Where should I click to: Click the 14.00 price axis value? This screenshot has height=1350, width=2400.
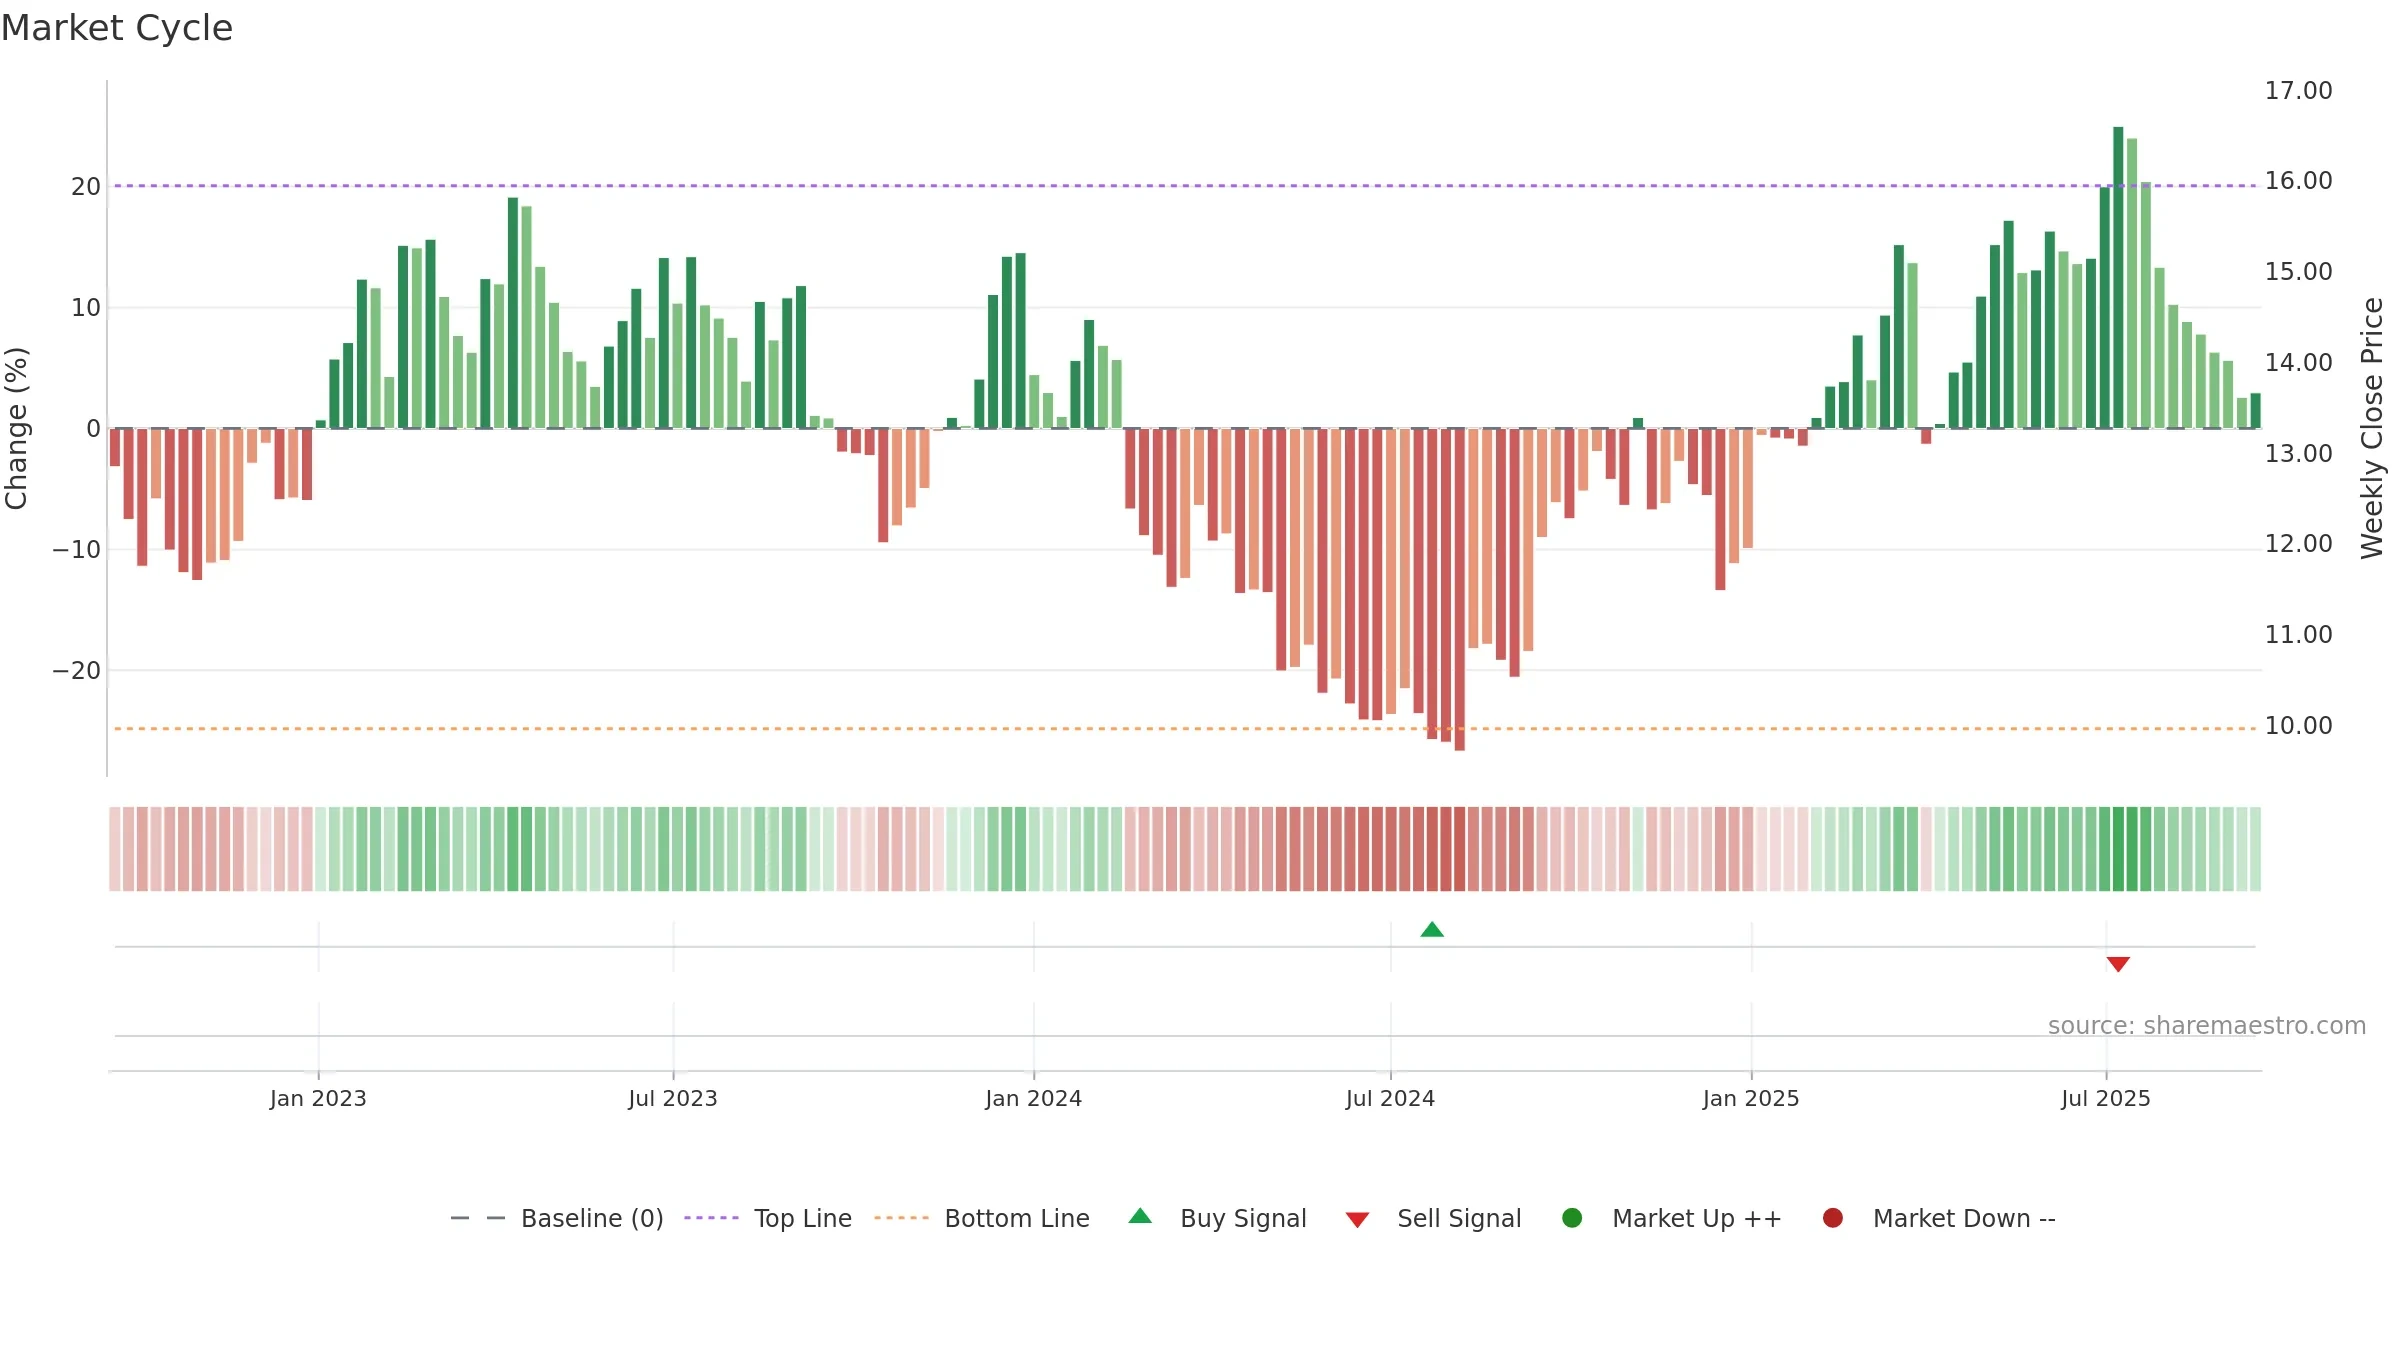pos(2298,362)
